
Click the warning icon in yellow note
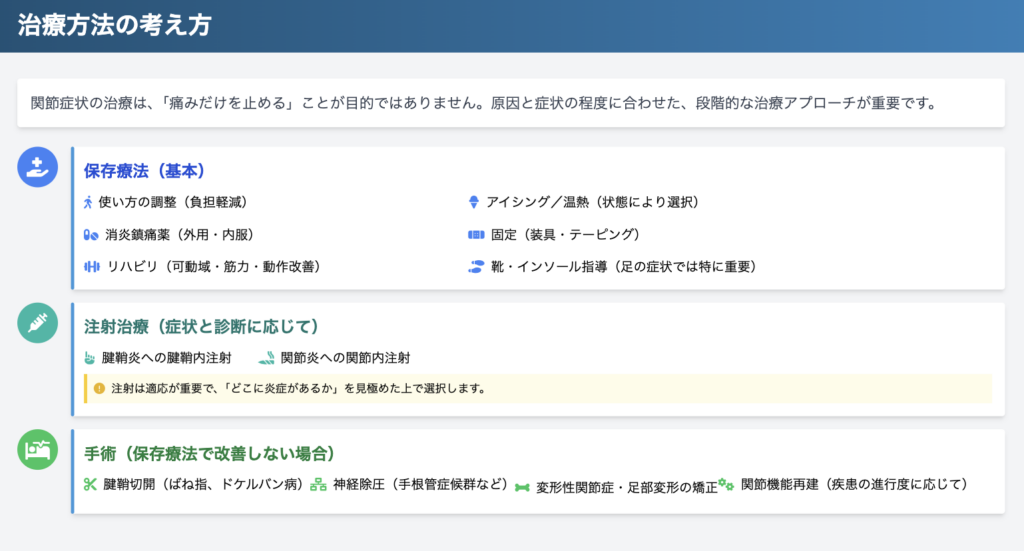click(99, 388)
